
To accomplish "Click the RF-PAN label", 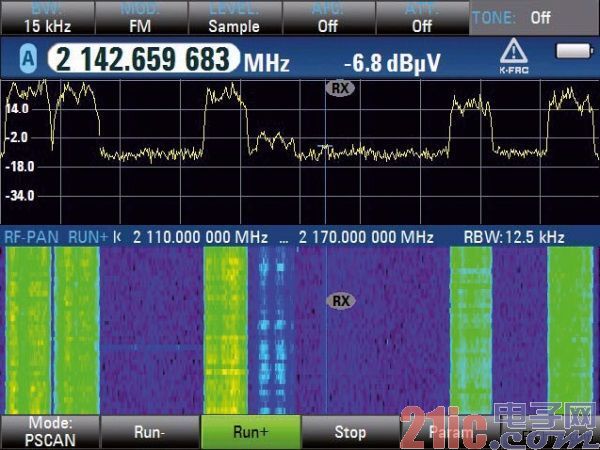I will (x=31, y=237).
